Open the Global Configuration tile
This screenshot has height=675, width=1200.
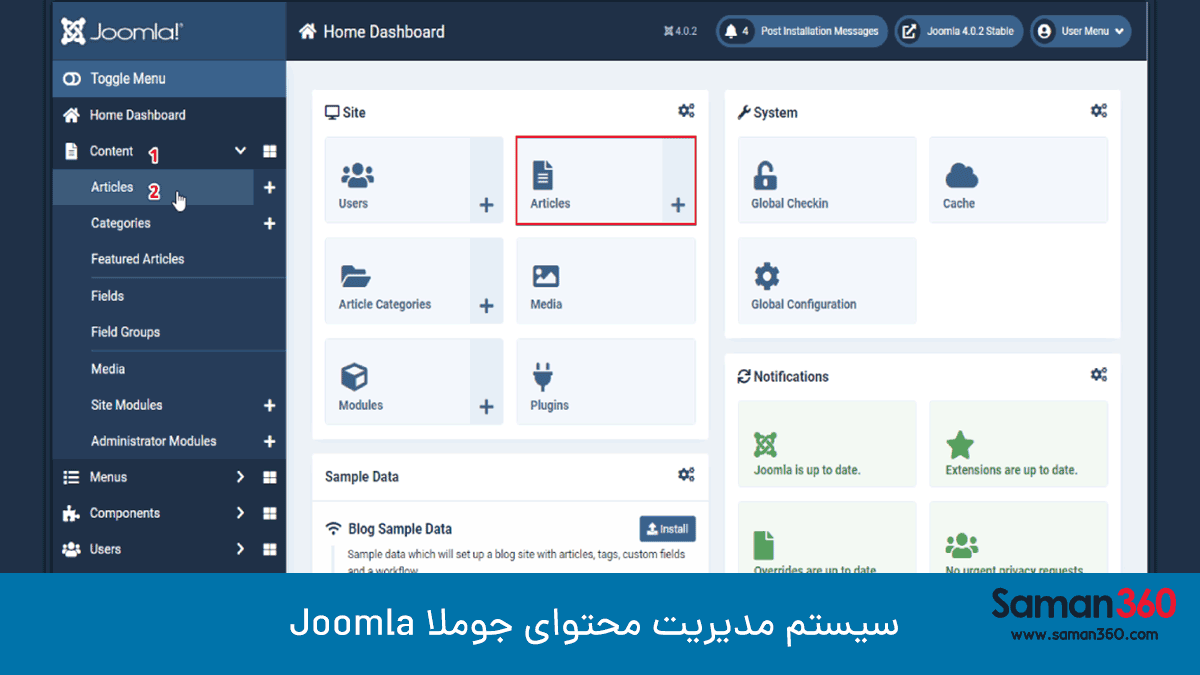(827, 281)
